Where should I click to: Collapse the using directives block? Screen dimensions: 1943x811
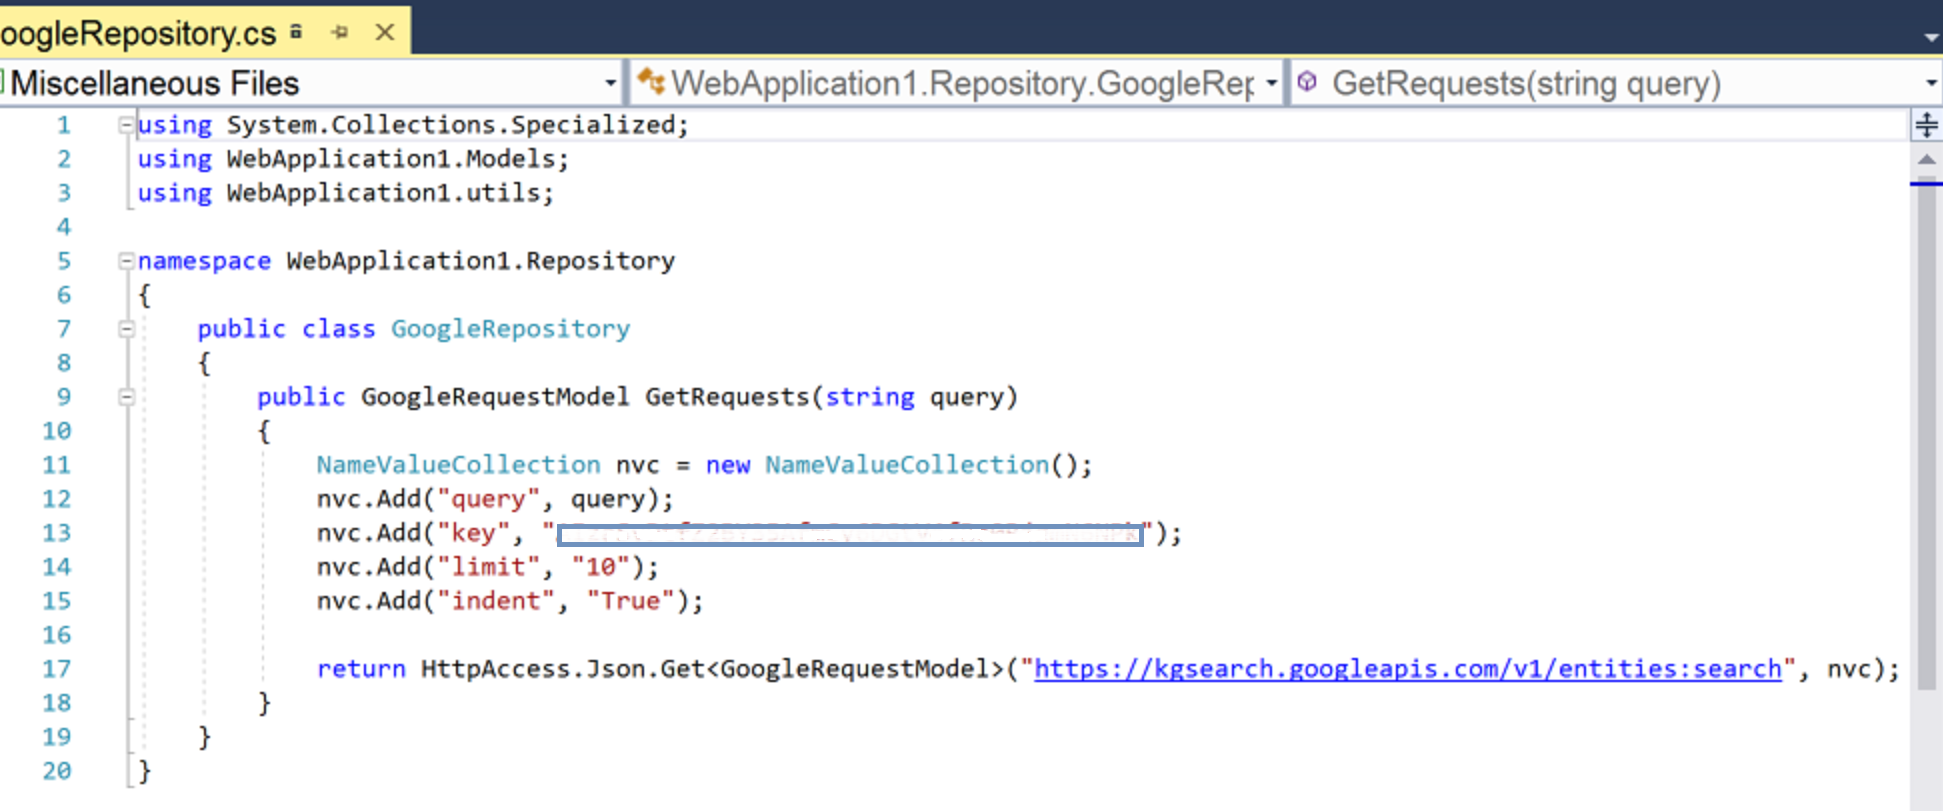pos(126,125)
